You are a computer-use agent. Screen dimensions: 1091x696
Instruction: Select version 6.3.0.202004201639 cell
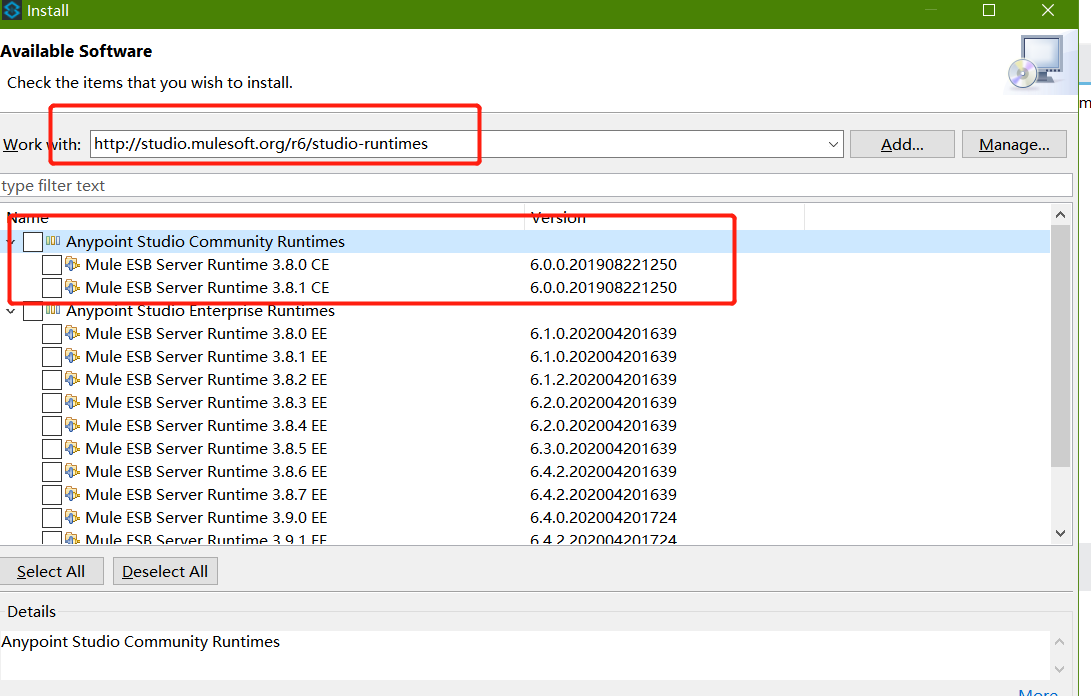pyautogui.click(x=603, y=448)
